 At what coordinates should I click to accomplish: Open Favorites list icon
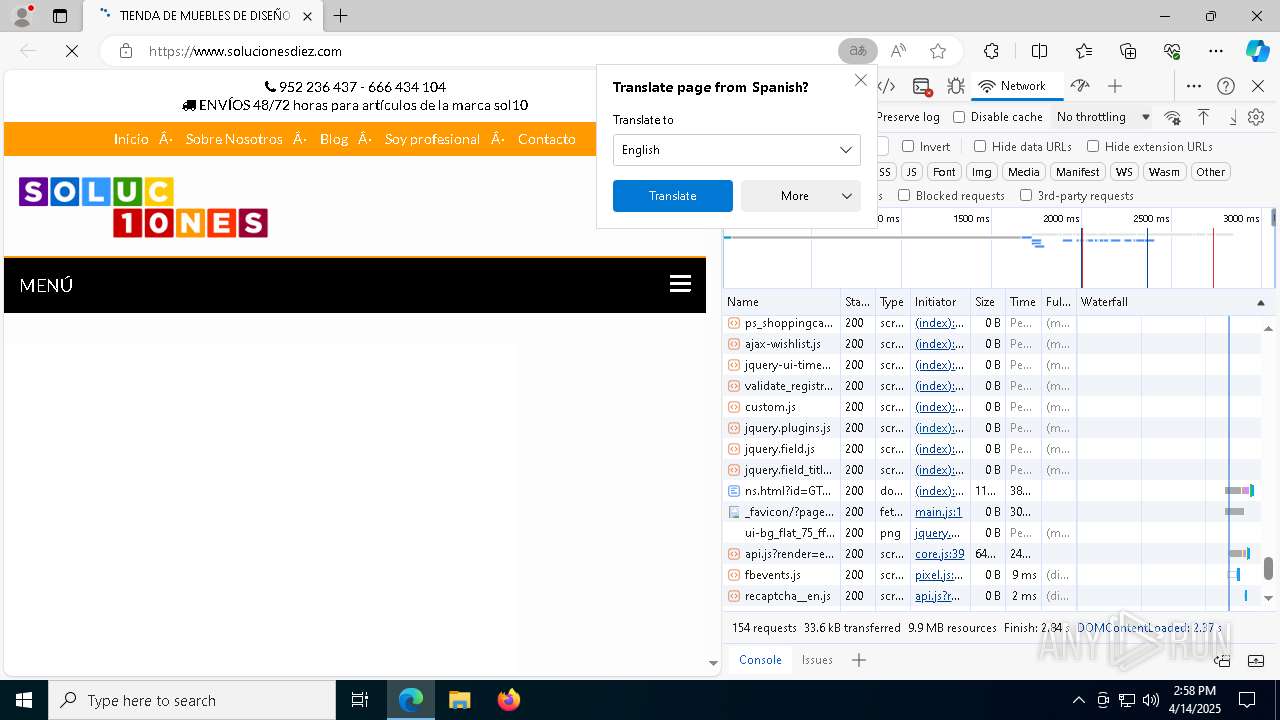(1084, 51)
